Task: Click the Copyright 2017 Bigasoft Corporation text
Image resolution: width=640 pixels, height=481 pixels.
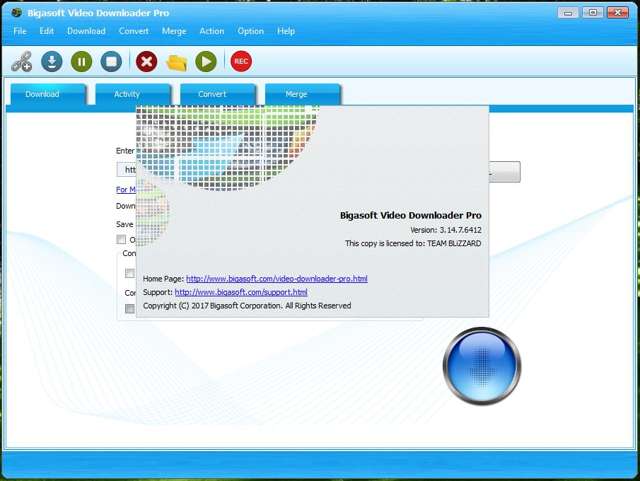Action: point(247,306)
